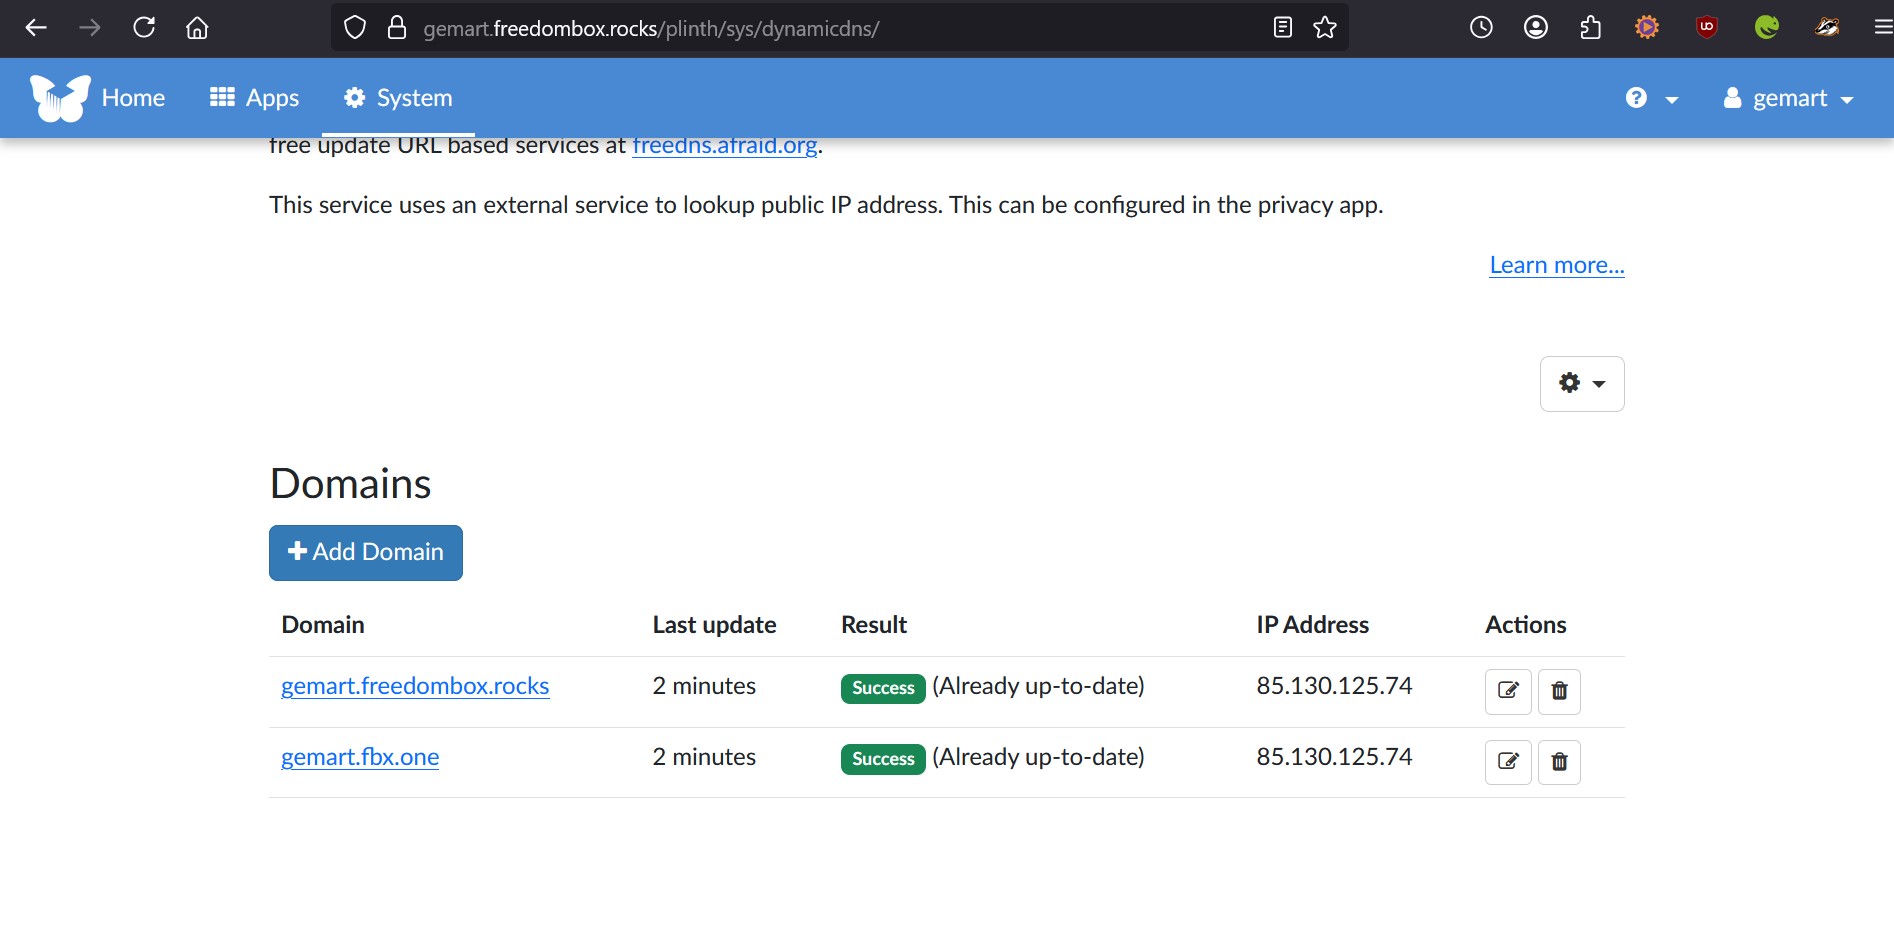The height and width of the screenshot is (951, 1894).
Task: Follow the freedns.afraid.org link
Action: [x=725, y=146]
